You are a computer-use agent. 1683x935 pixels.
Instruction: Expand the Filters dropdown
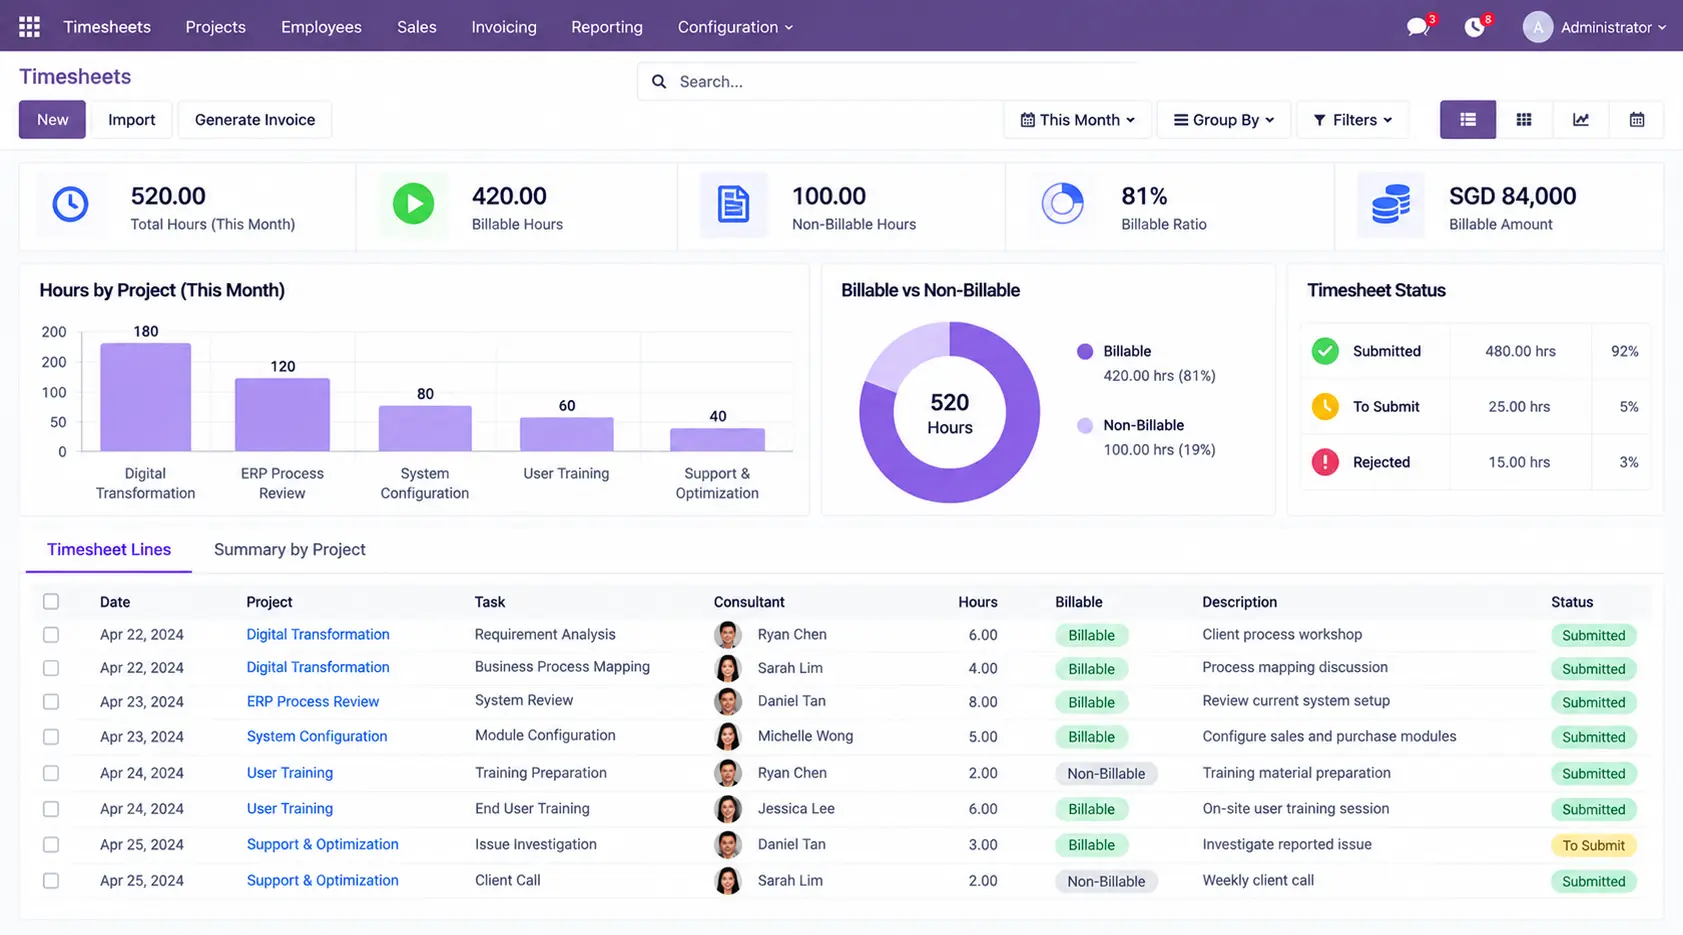click(x=1353, y=120)
